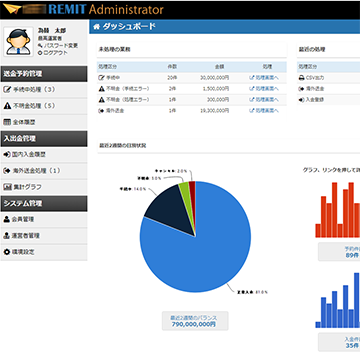Open 手続中処理 (3) in sidebar
The width and height of the screenshot is (360, 360).
click(x=44, y=90)
